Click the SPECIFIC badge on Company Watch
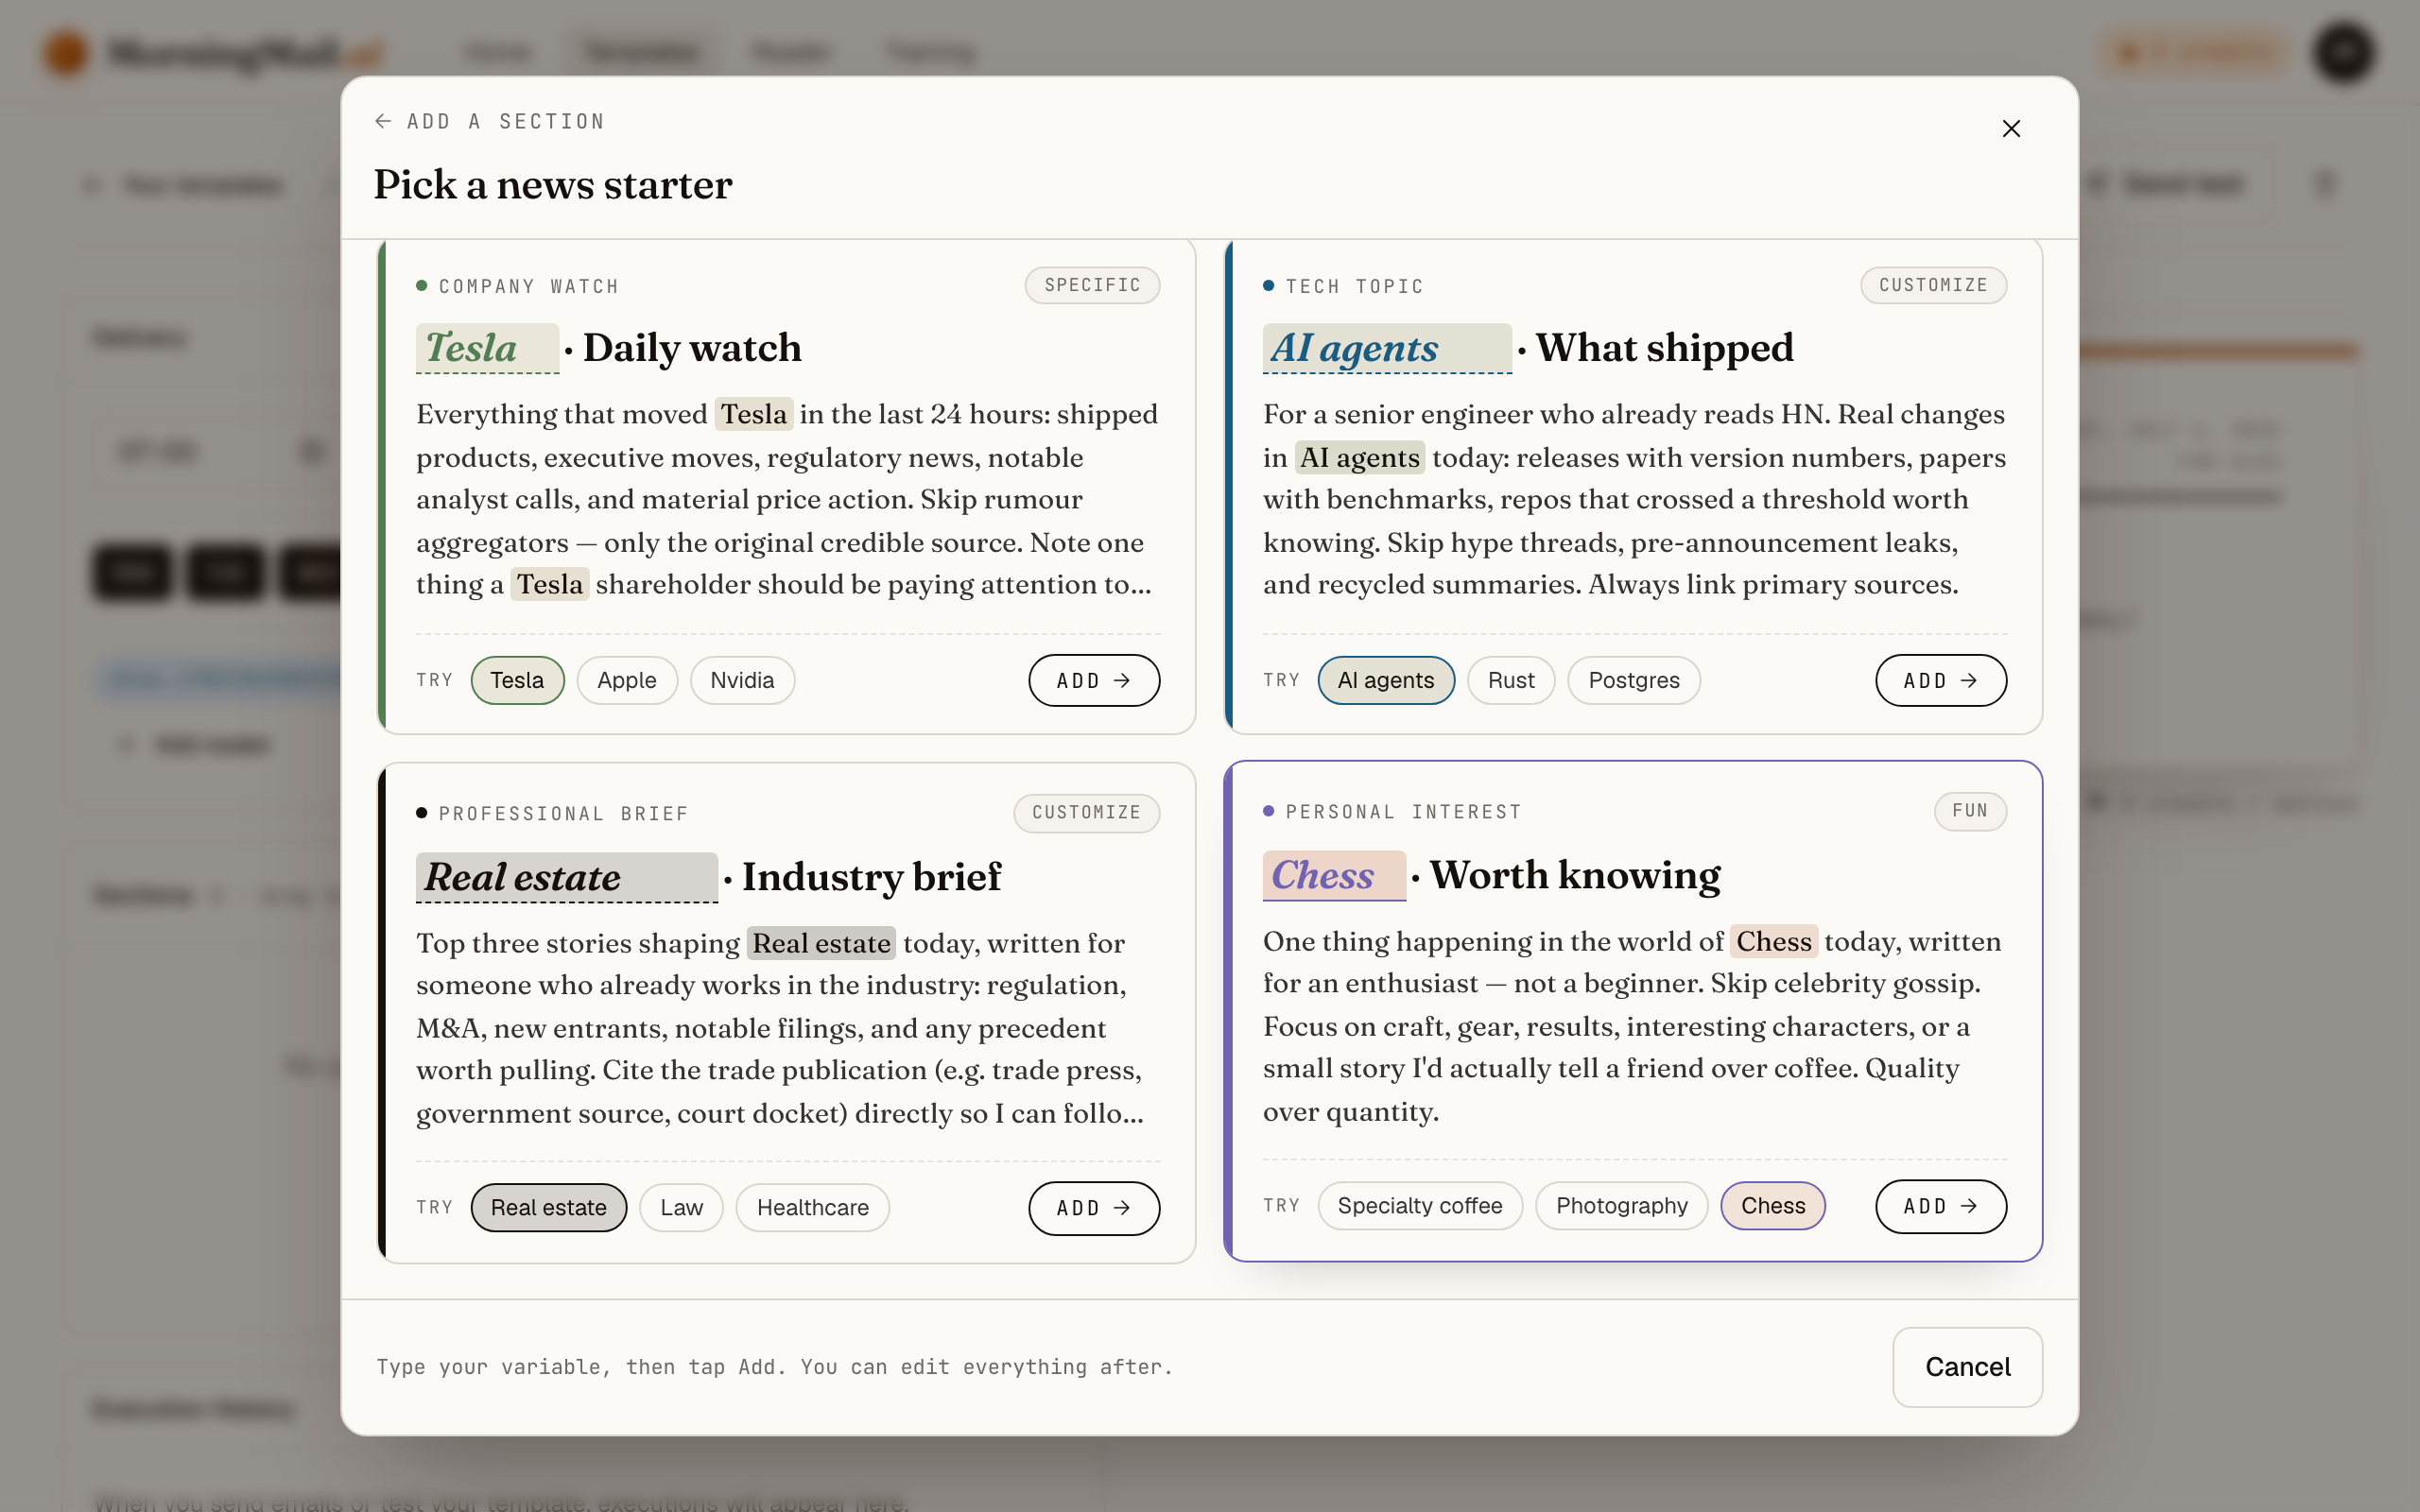This screenshot has height=1512, width=2420. click(1092, 285)
